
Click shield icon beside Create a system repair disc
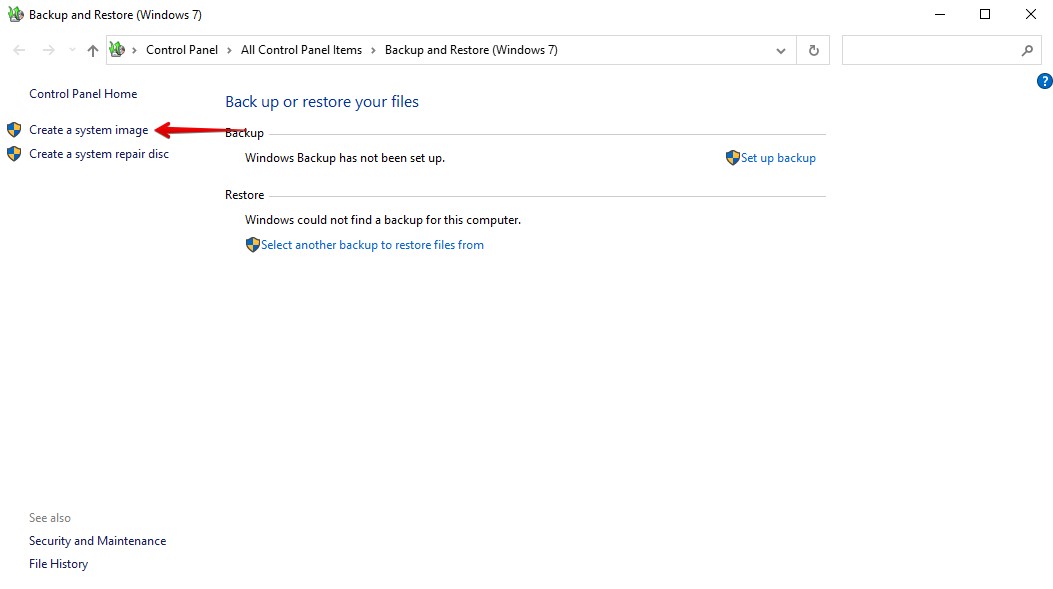(14, 154)
